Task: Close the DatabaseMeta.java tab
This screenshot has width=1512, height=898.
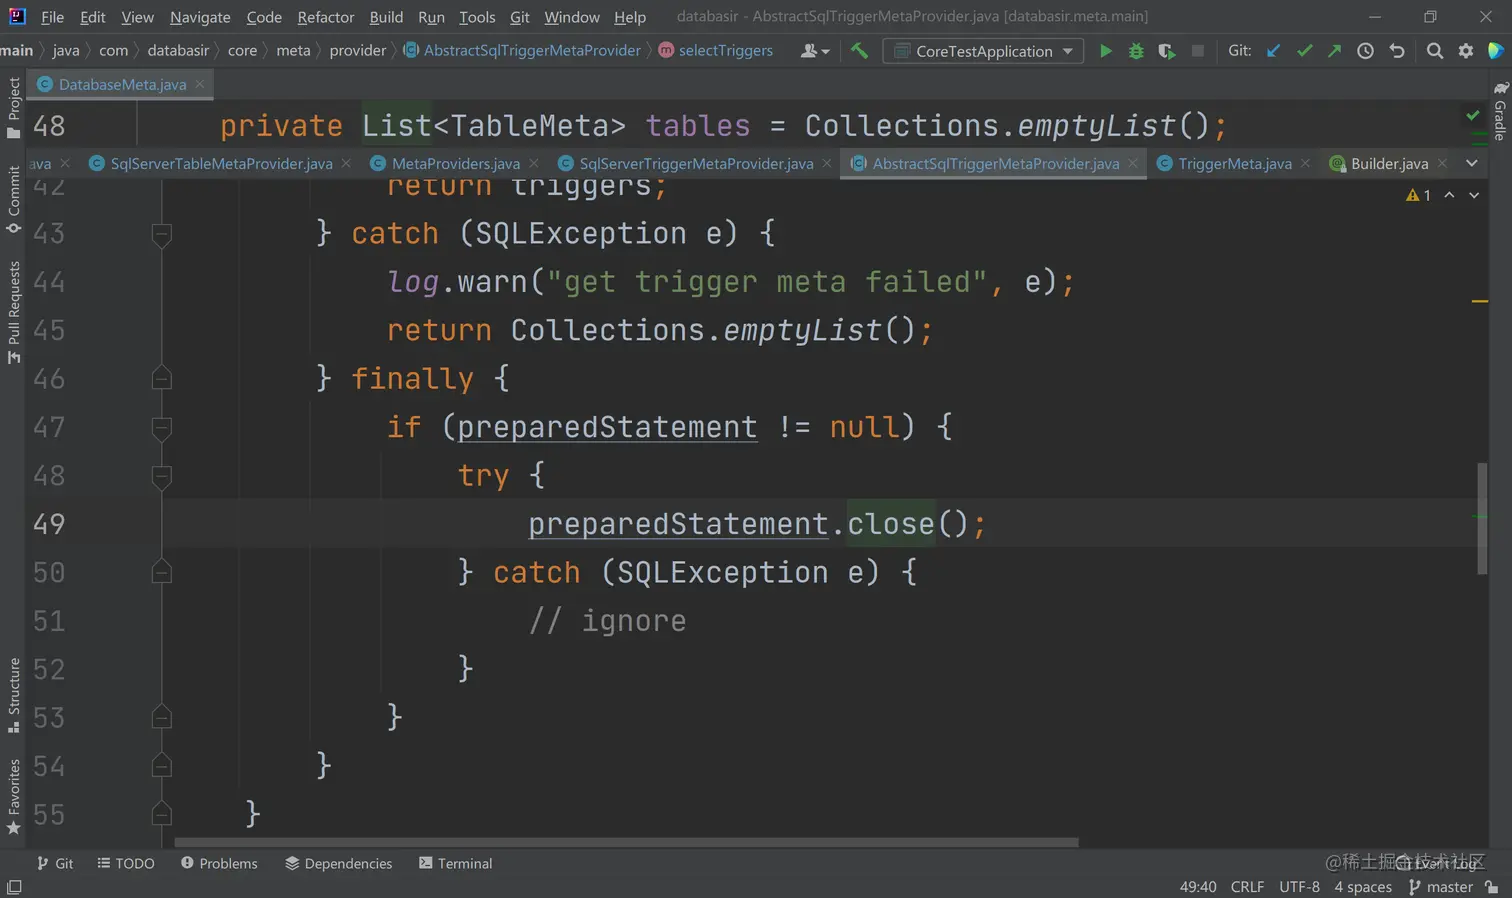Action: pyautogui.click(x=199, y=84)
